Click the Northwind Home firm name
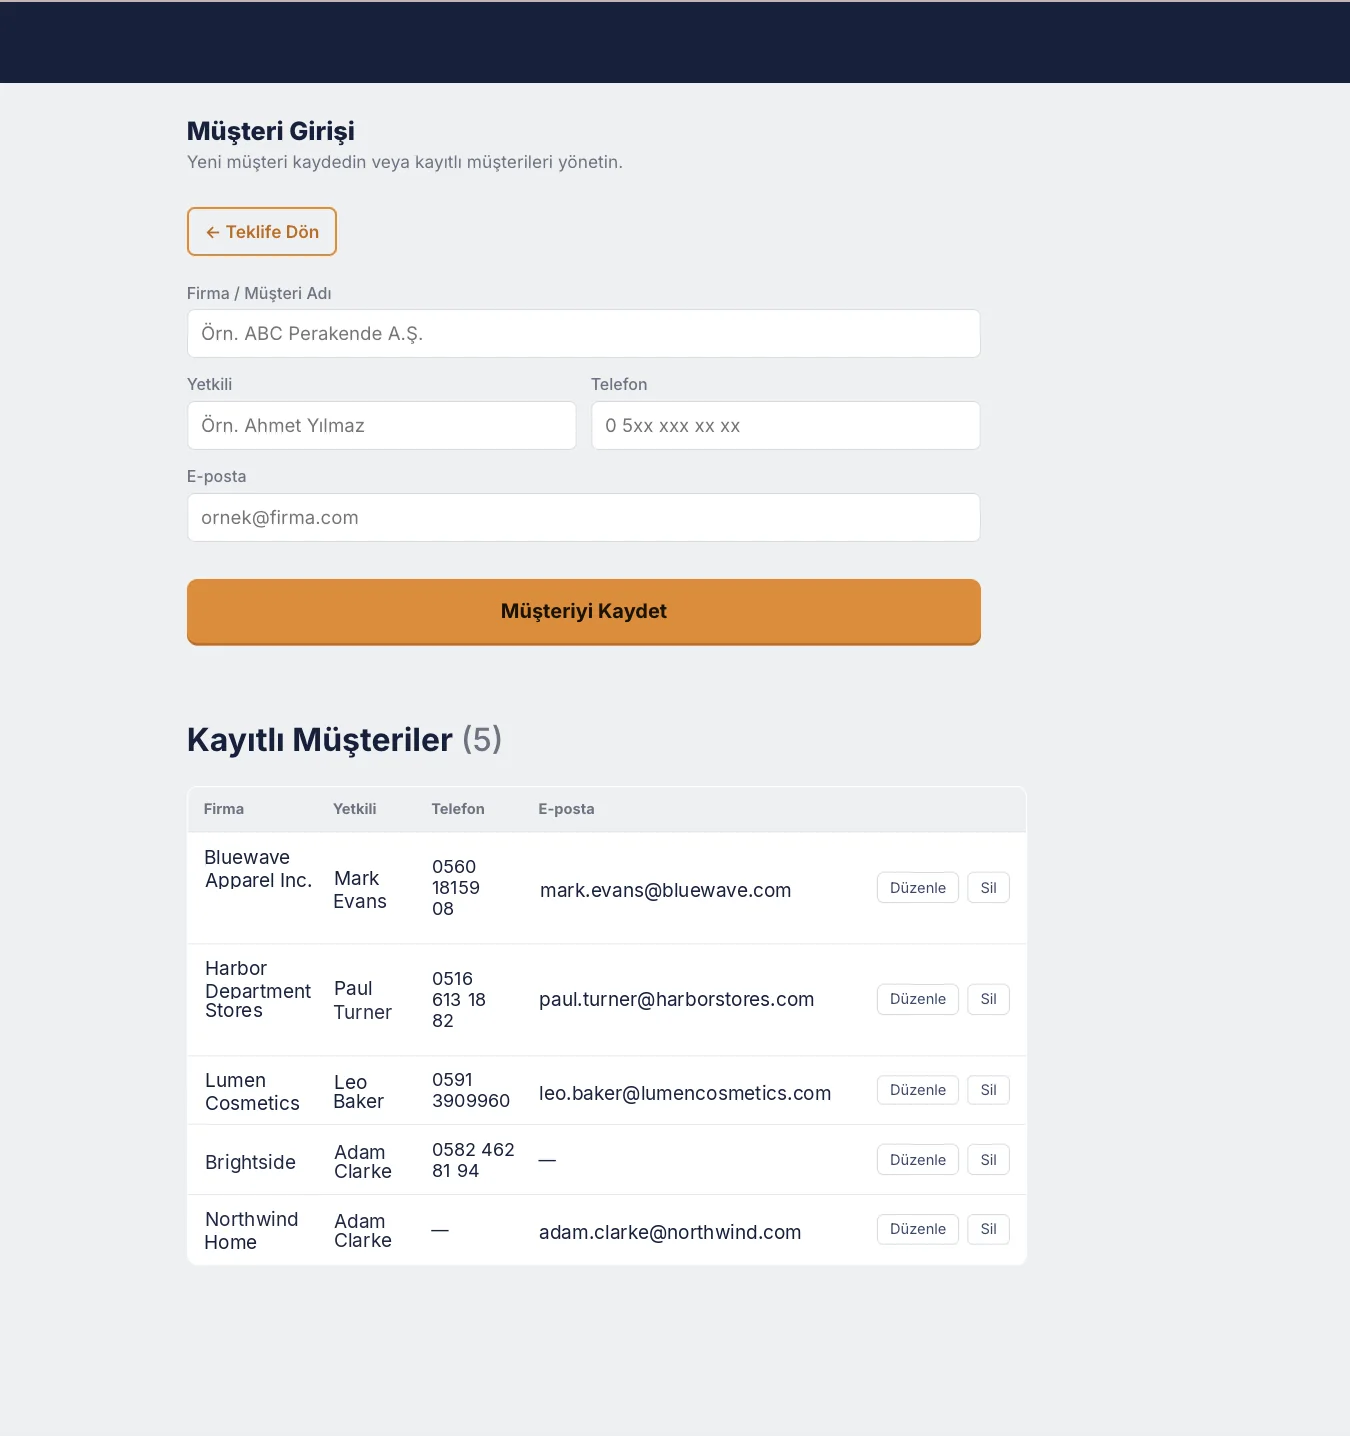 (251, 1231)
